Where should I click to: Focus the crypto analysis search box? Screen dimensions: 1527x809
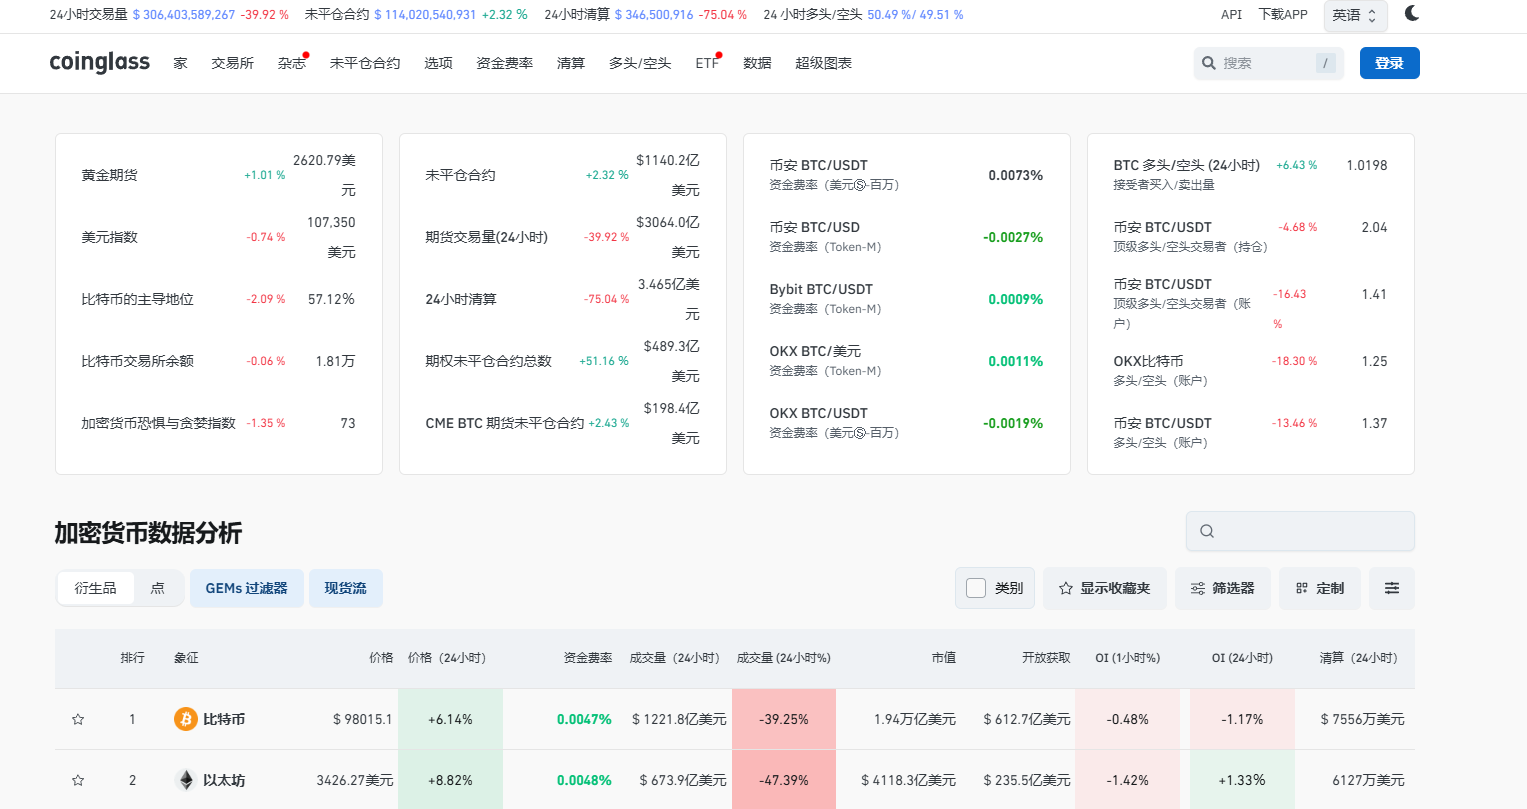pyautogui.click(x=1300, y=531)
